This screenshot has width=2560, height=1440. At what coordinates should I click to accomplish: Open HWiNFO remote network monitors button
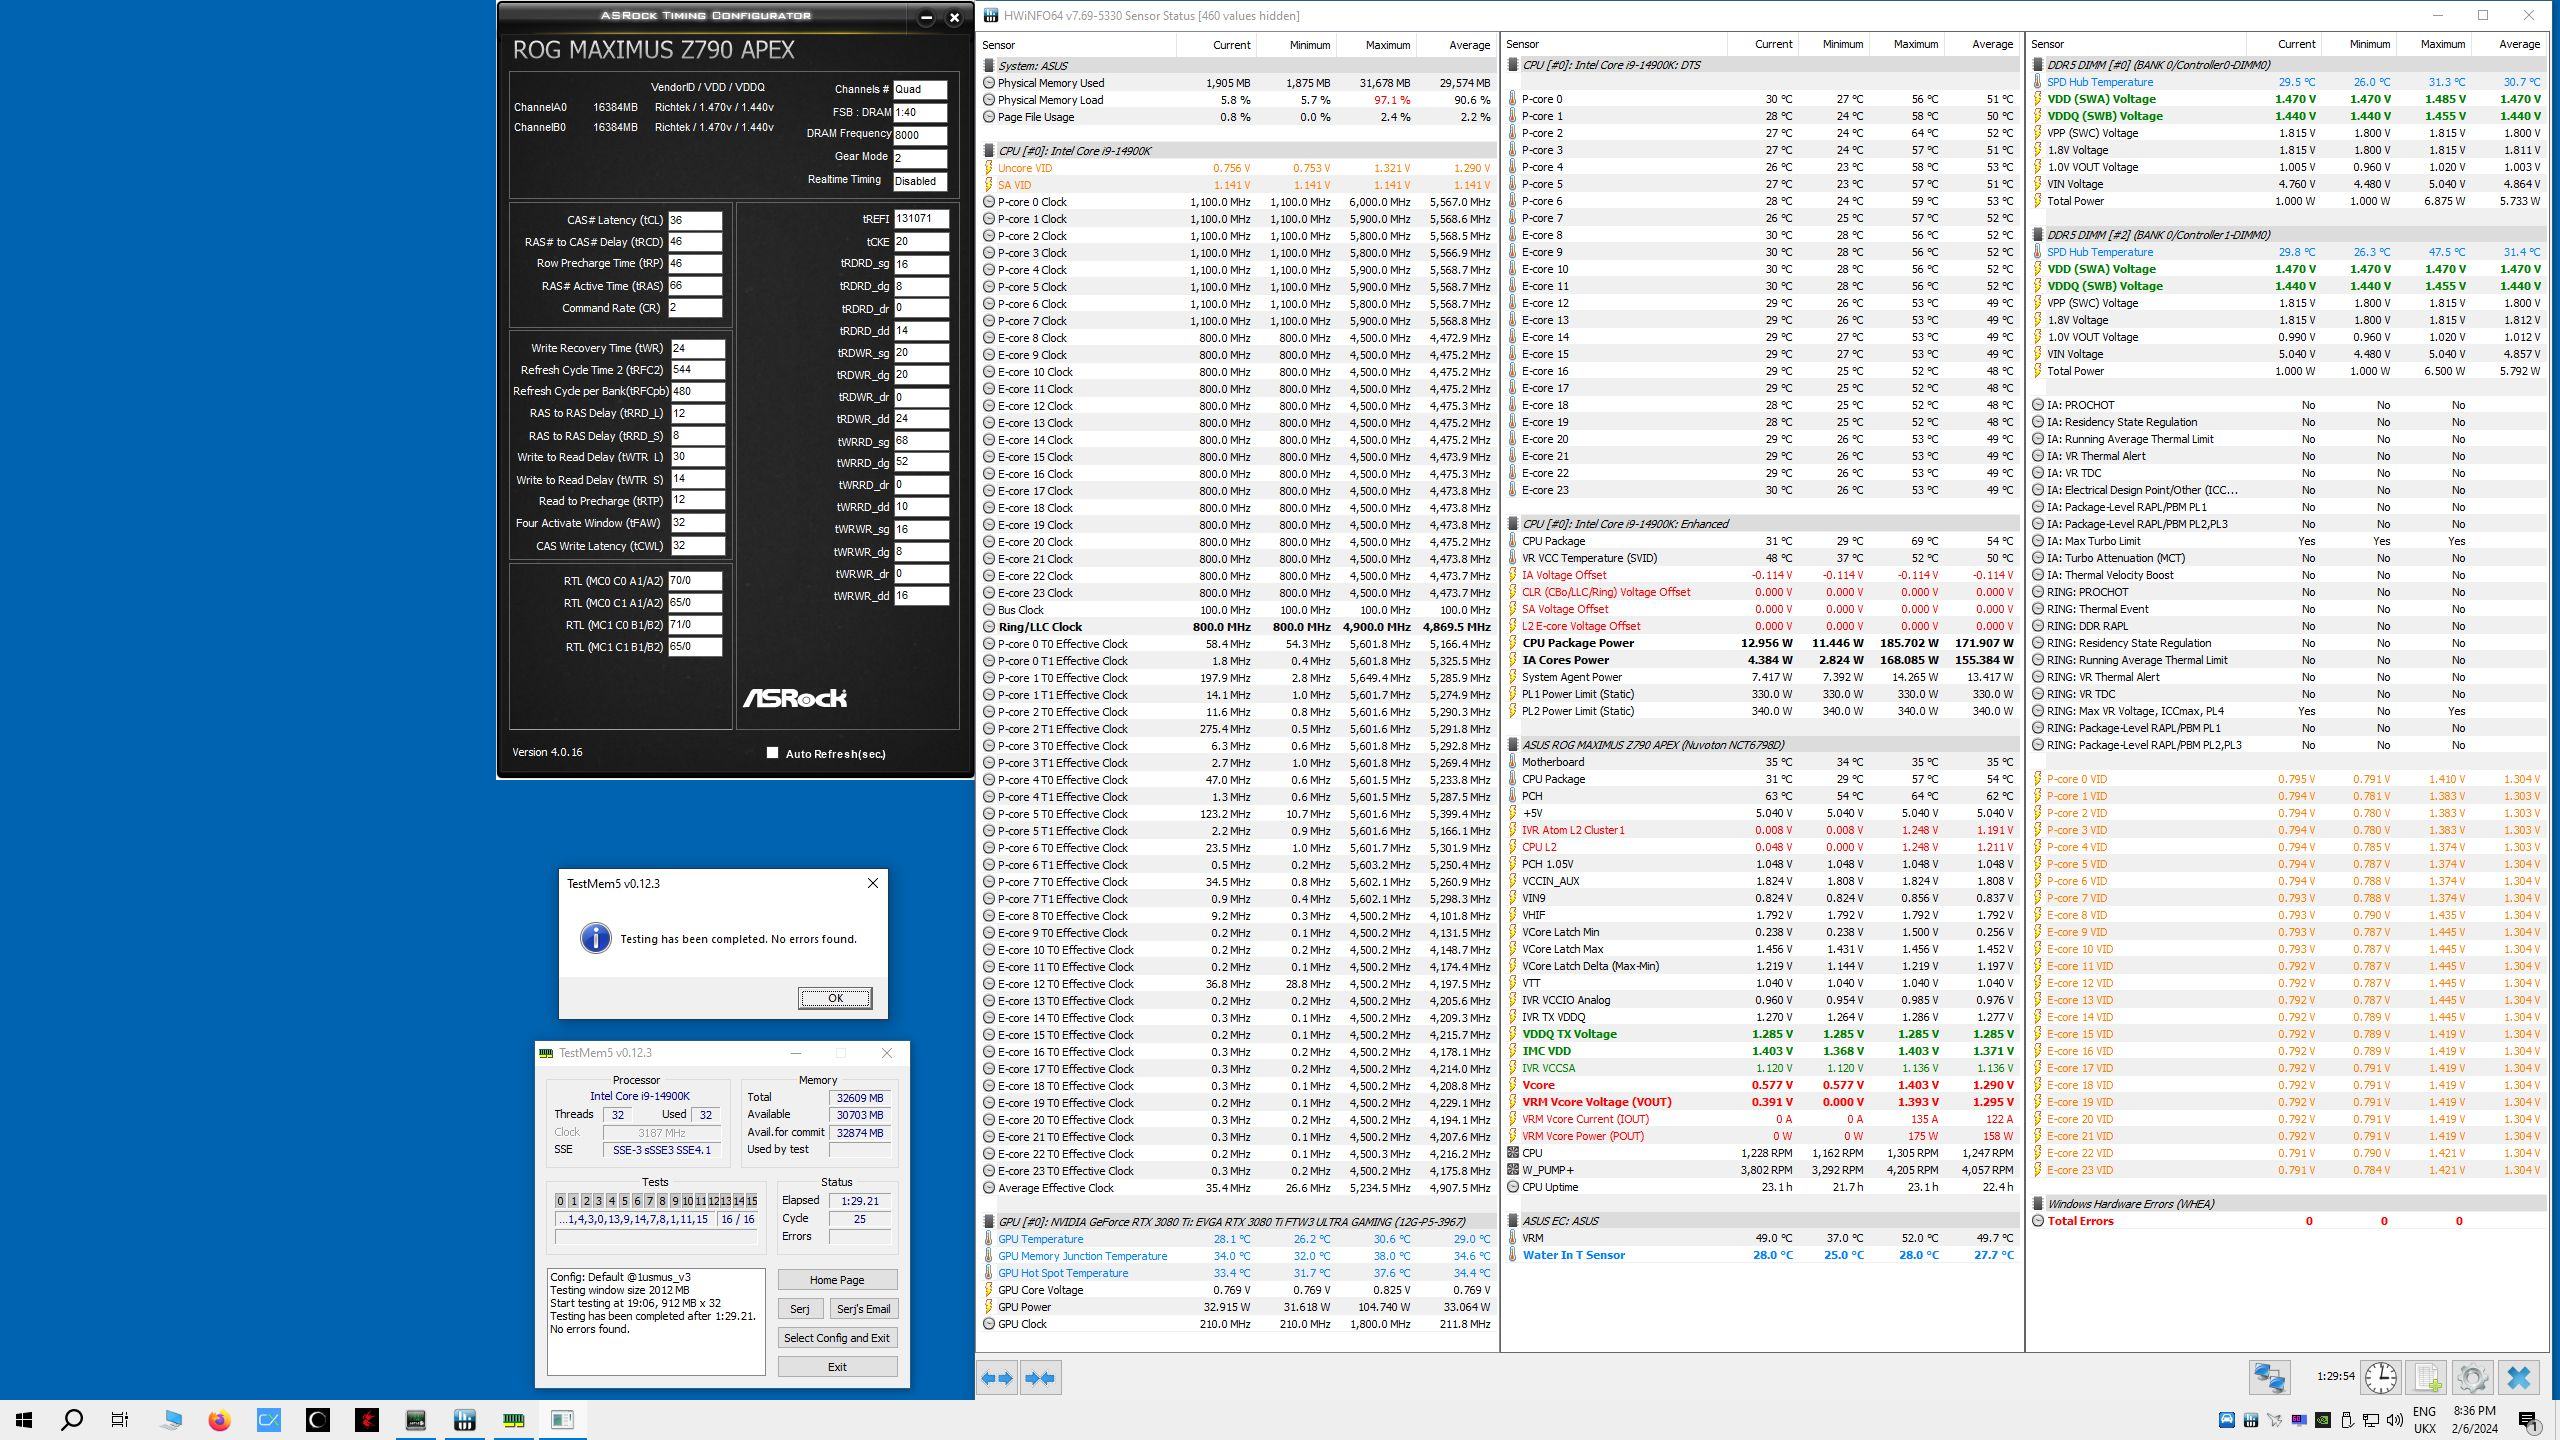tap(2269, 1378)
